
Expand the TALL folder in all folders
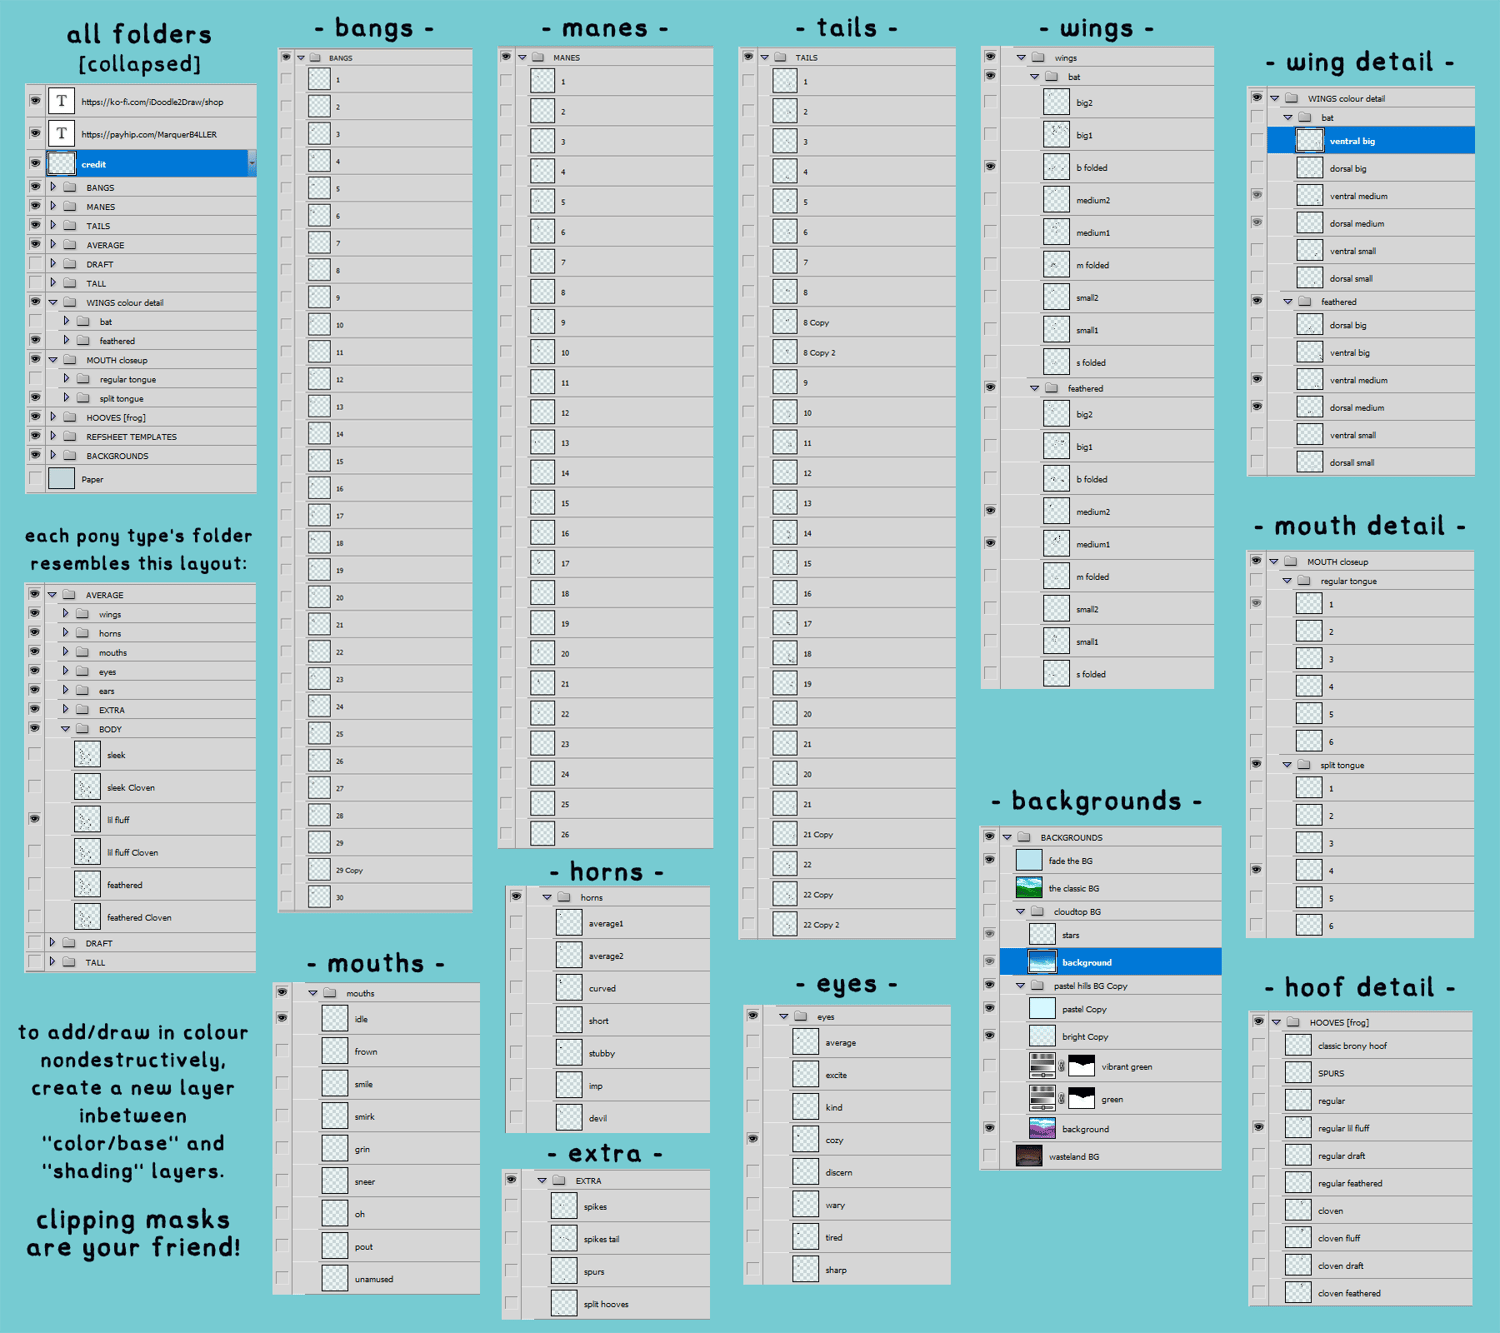(53, 283)
